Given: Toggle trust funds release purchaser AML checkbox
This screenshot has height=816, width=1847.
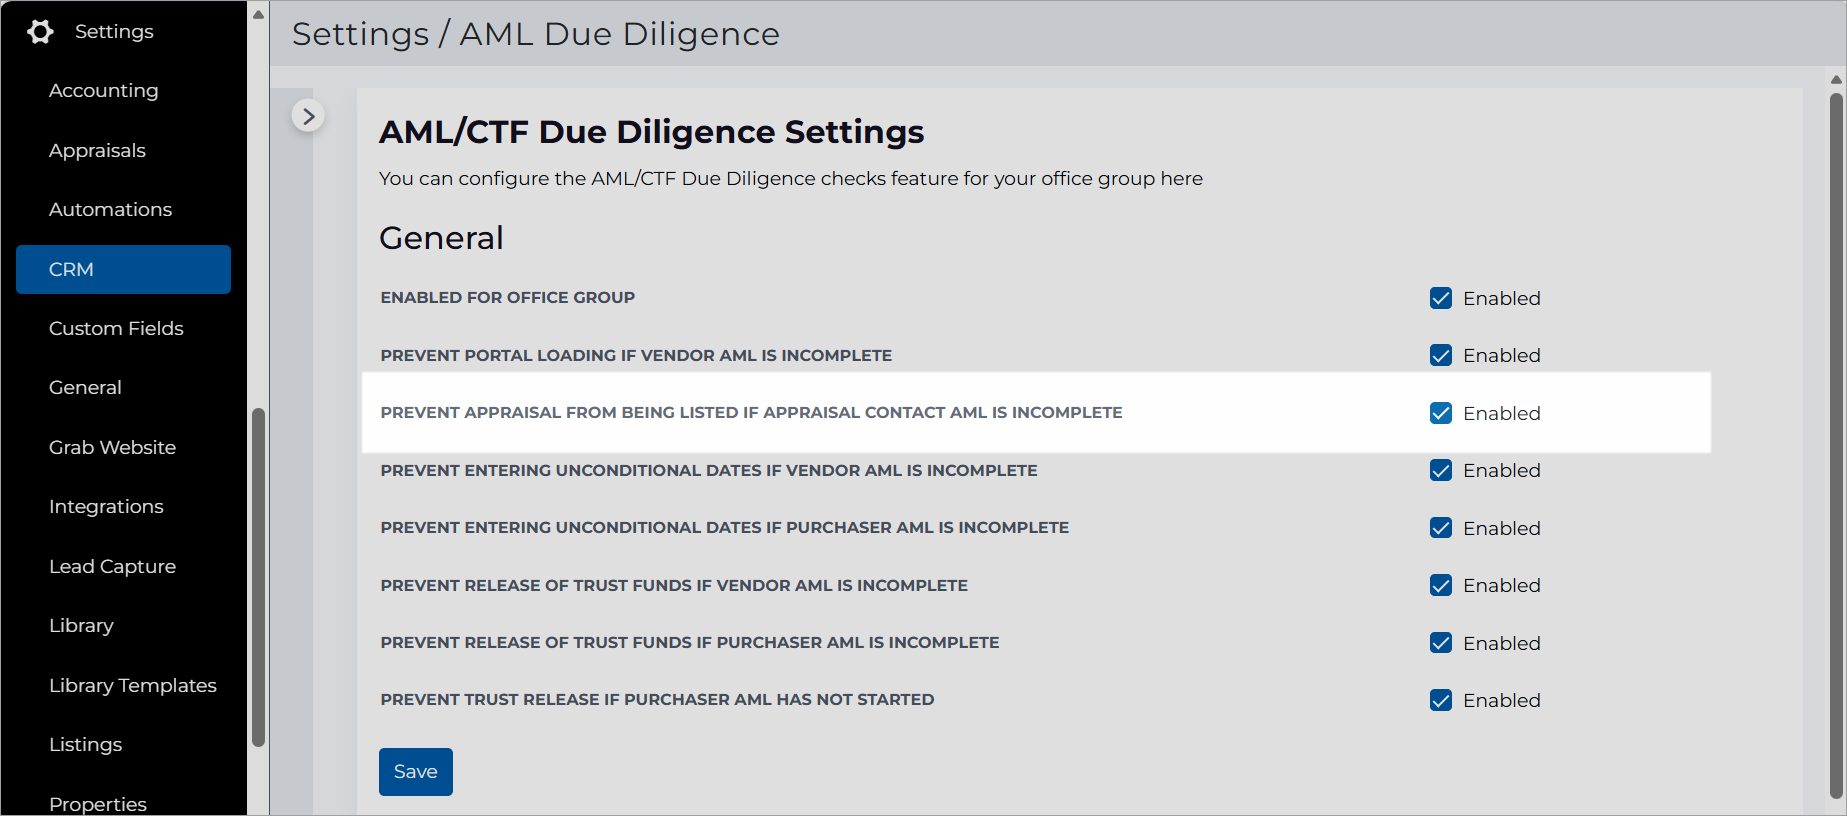Looking at the screenshot, I should [x=1441, y=643].
